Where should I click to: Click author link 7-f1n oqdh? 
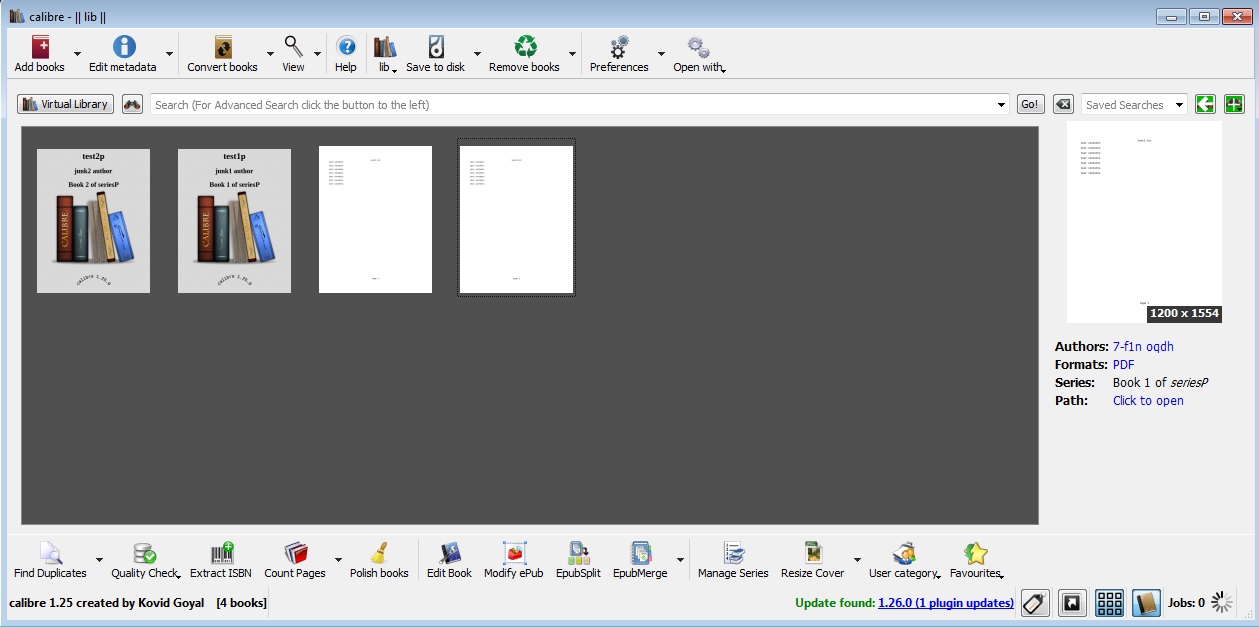pyautogui.click(x=1143, y=347)
